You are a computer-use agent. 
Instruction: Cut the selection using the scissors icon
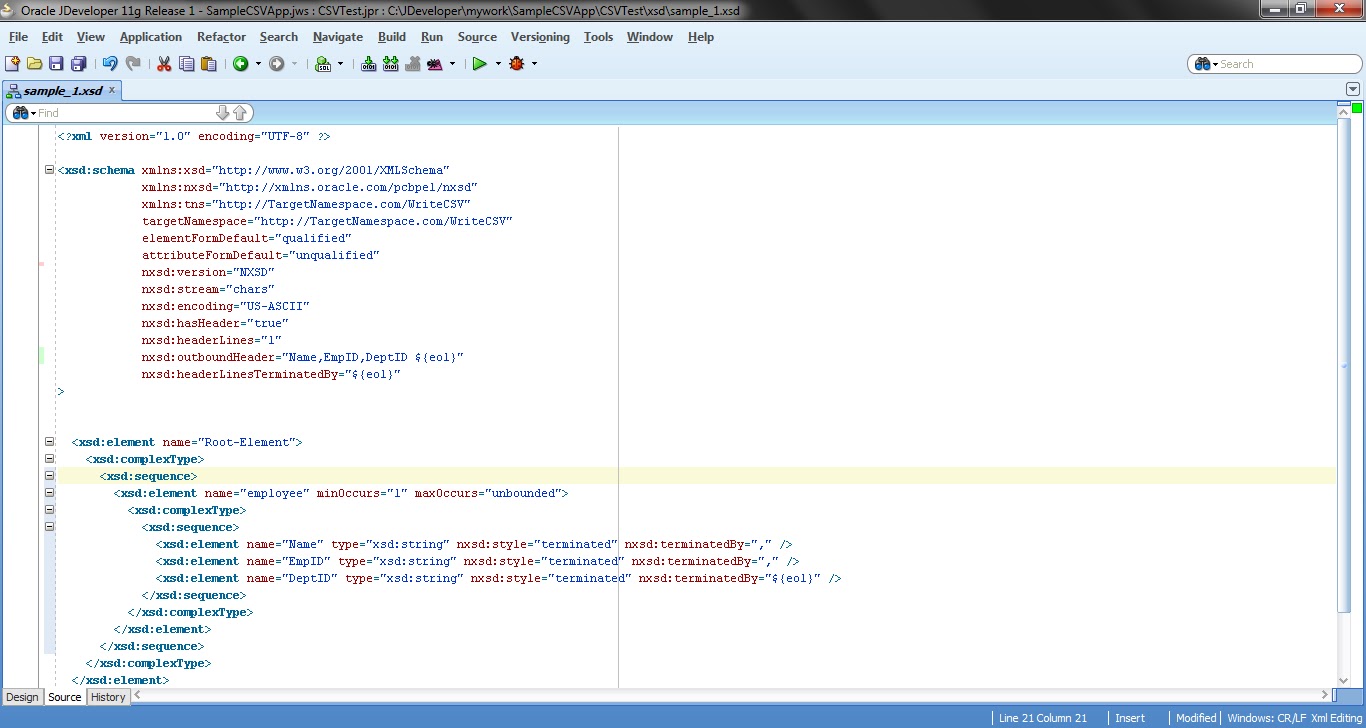[x=163, y=63]
